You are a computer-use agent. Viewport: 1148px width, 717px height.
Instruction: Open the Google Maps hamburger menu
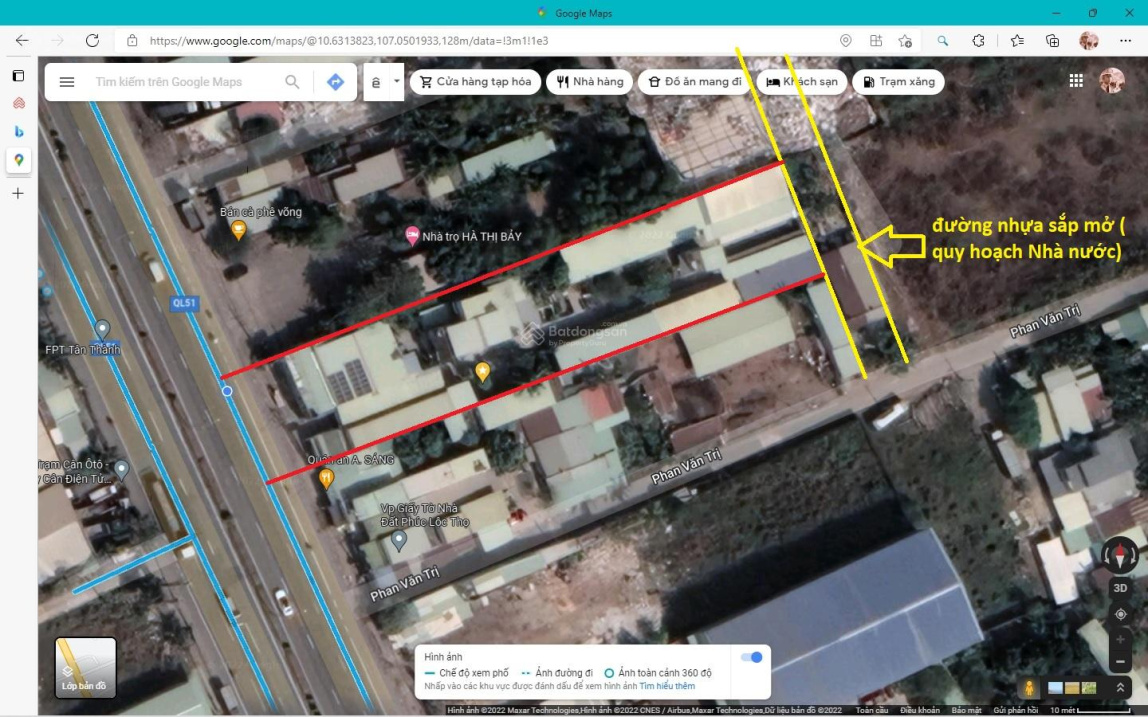click(x=67, y=82)
